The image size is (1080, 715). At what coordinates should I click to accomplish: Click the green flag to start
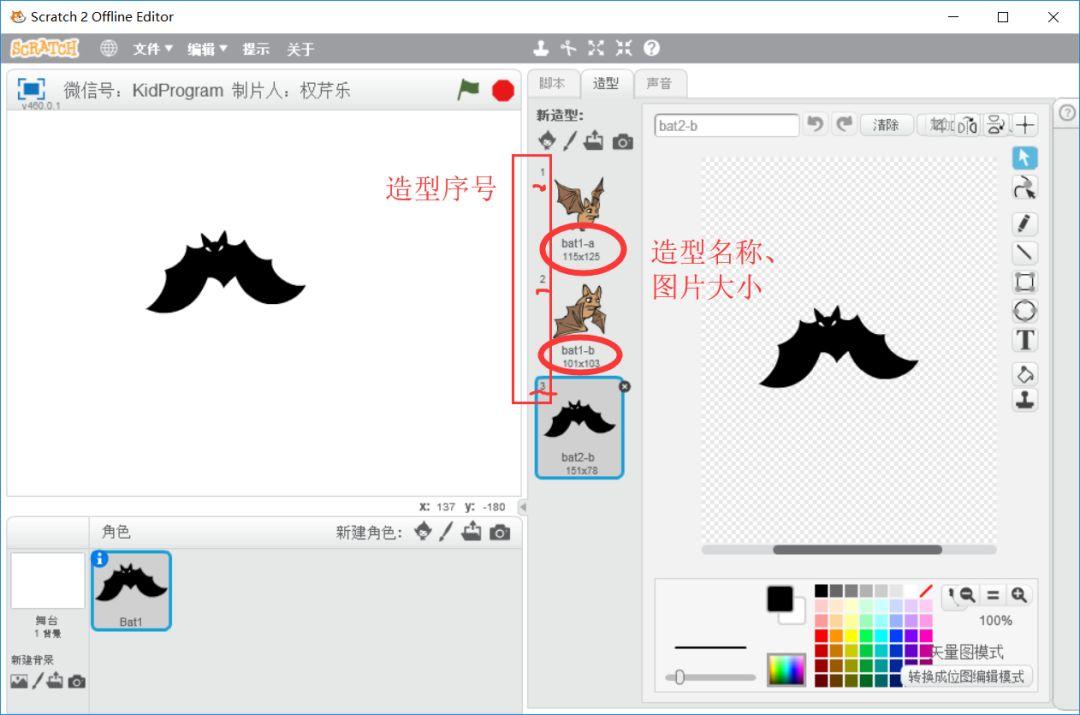[468, 89]
